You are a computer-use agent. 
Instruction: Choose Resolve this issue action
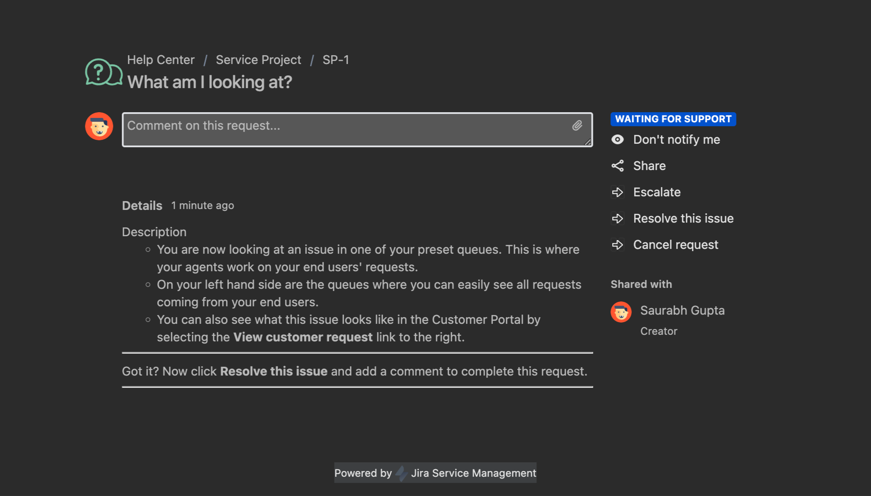click(683, 218)
